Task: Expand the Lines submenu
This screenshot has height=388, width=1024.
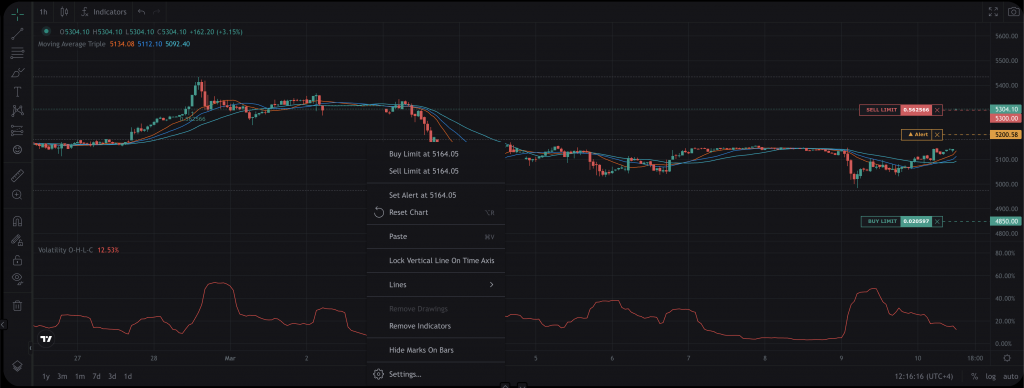Action: pyautogui.click(x=436, y=285)
